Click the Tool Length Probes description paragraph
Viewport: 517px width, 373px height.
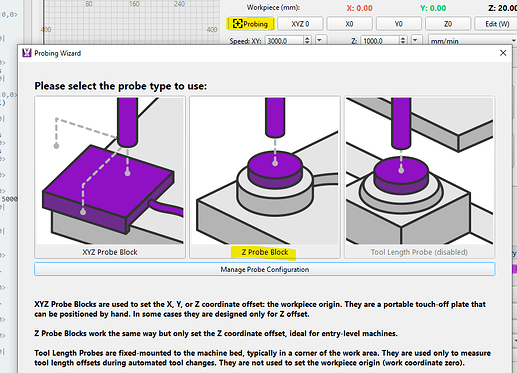263,358
